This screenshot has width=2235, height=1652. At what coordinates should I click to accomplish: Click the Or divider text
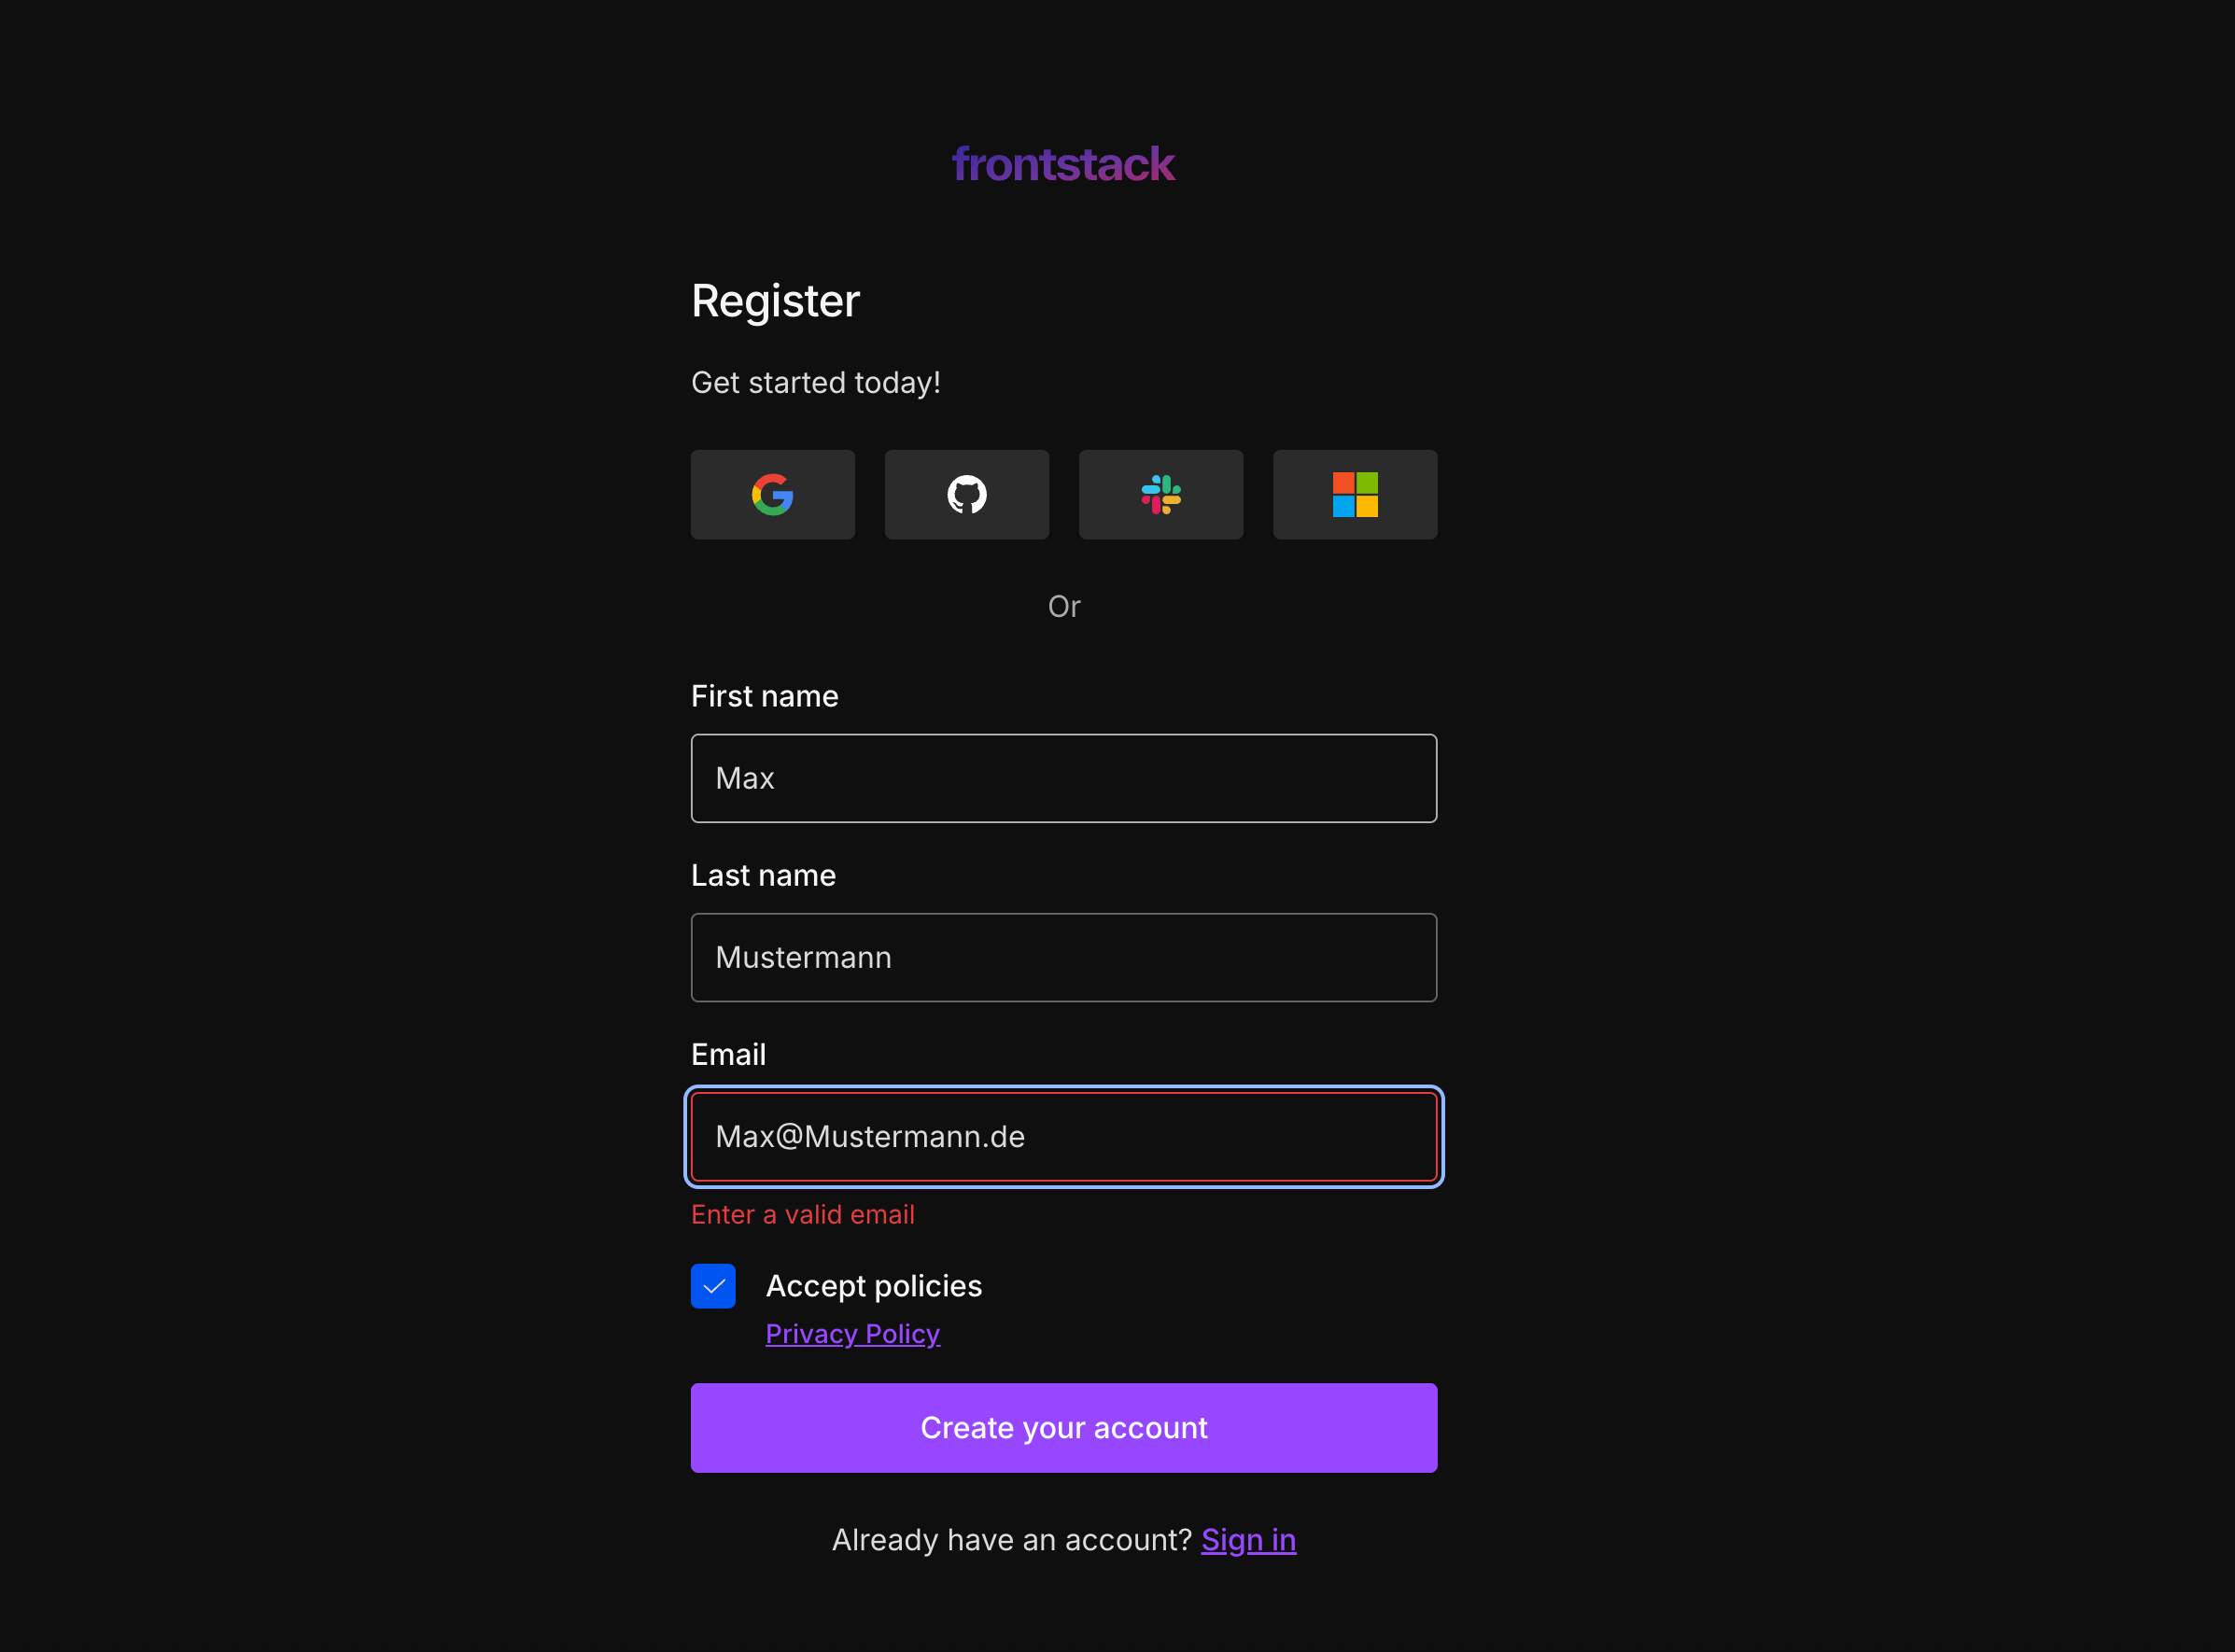[1063, 606]
